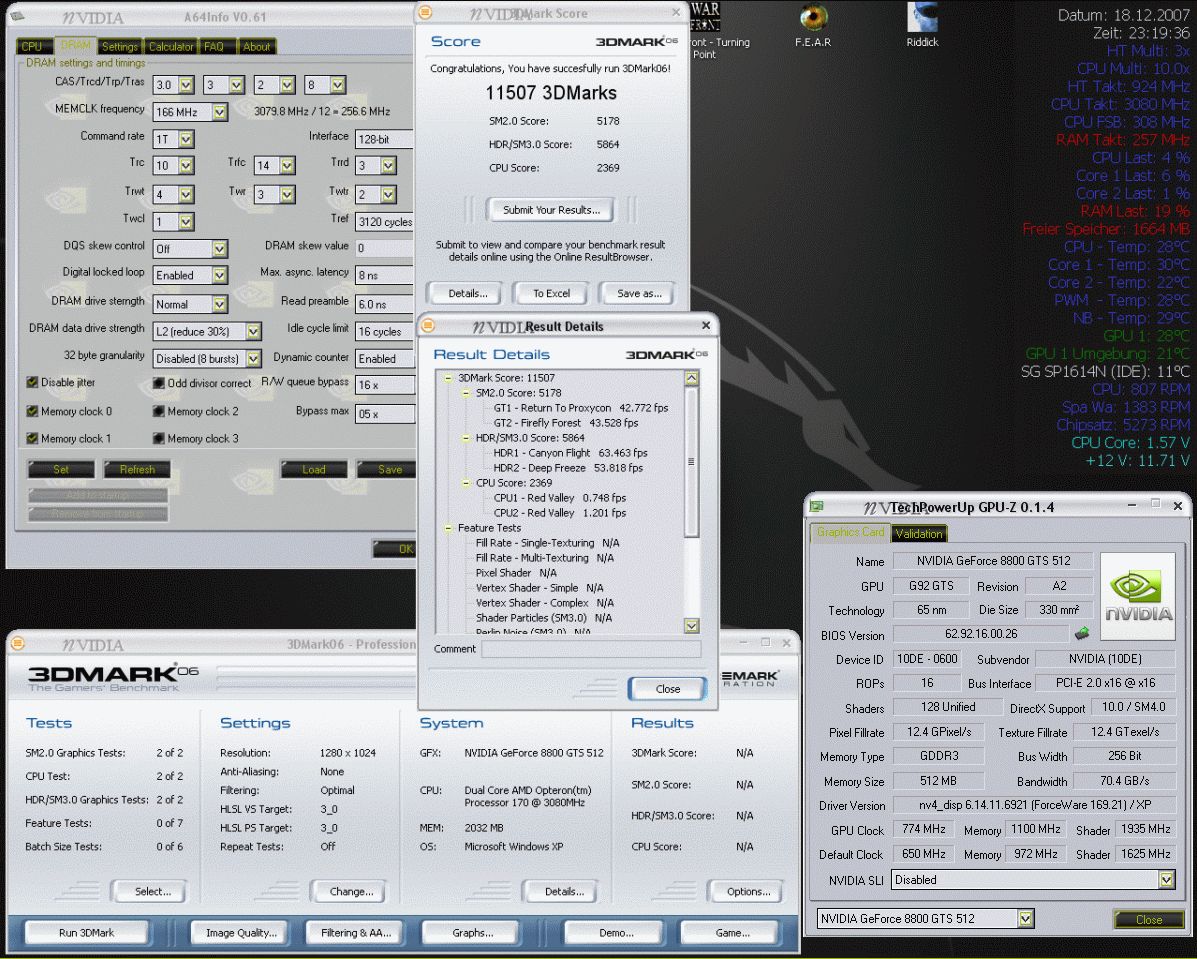The image size is (1197, 959).
Task: Click the Comment input field
Action: 591,649
